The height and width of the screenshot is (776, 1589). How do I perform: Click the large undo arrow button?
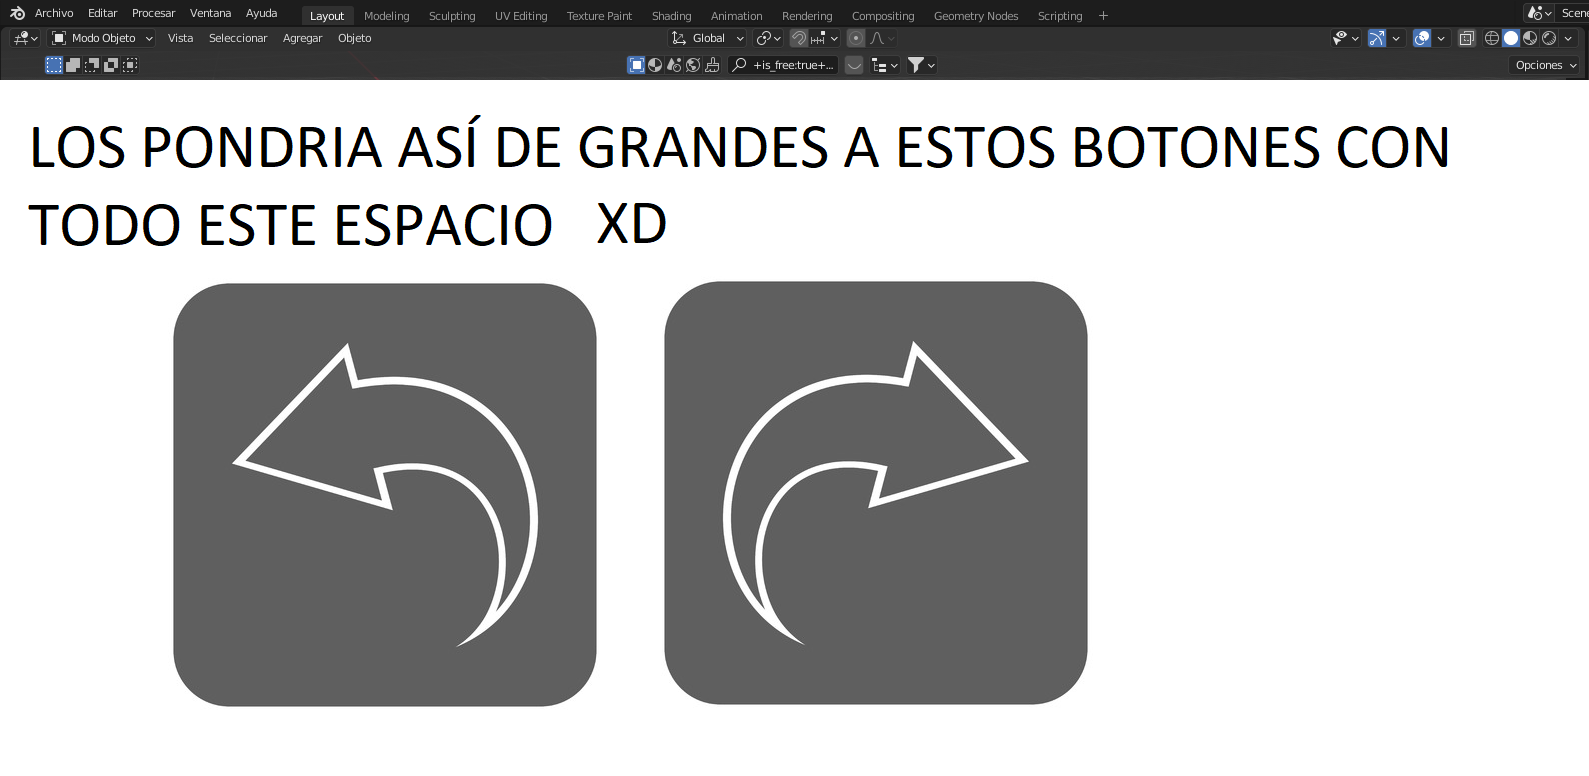pyautogui.click(x=385, y=495)
